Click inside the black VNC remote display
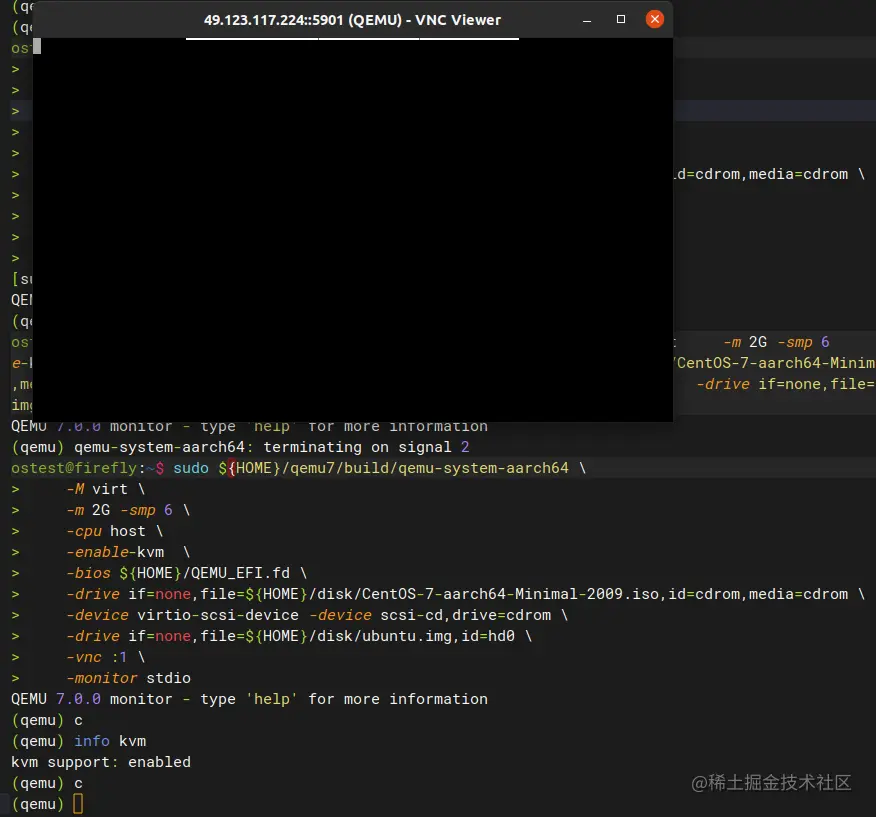This screenshot has width=876, height=817. (x=353, y=229)
